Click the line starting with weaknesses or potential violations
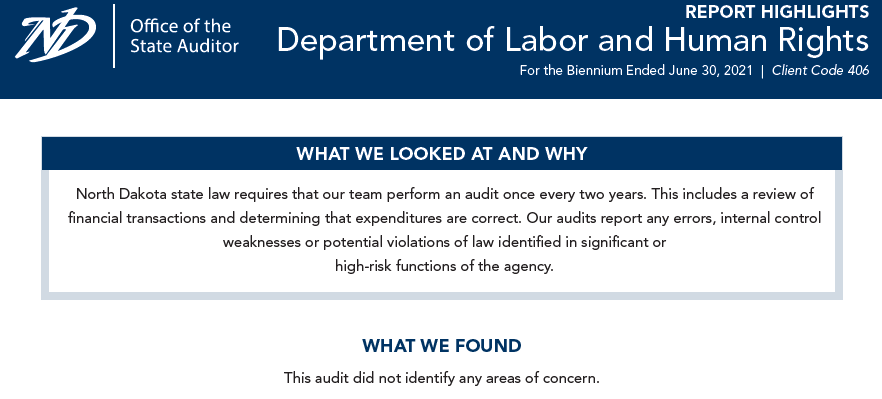Image resolution: width=882 pixels, height=399 pixels. 444,242
